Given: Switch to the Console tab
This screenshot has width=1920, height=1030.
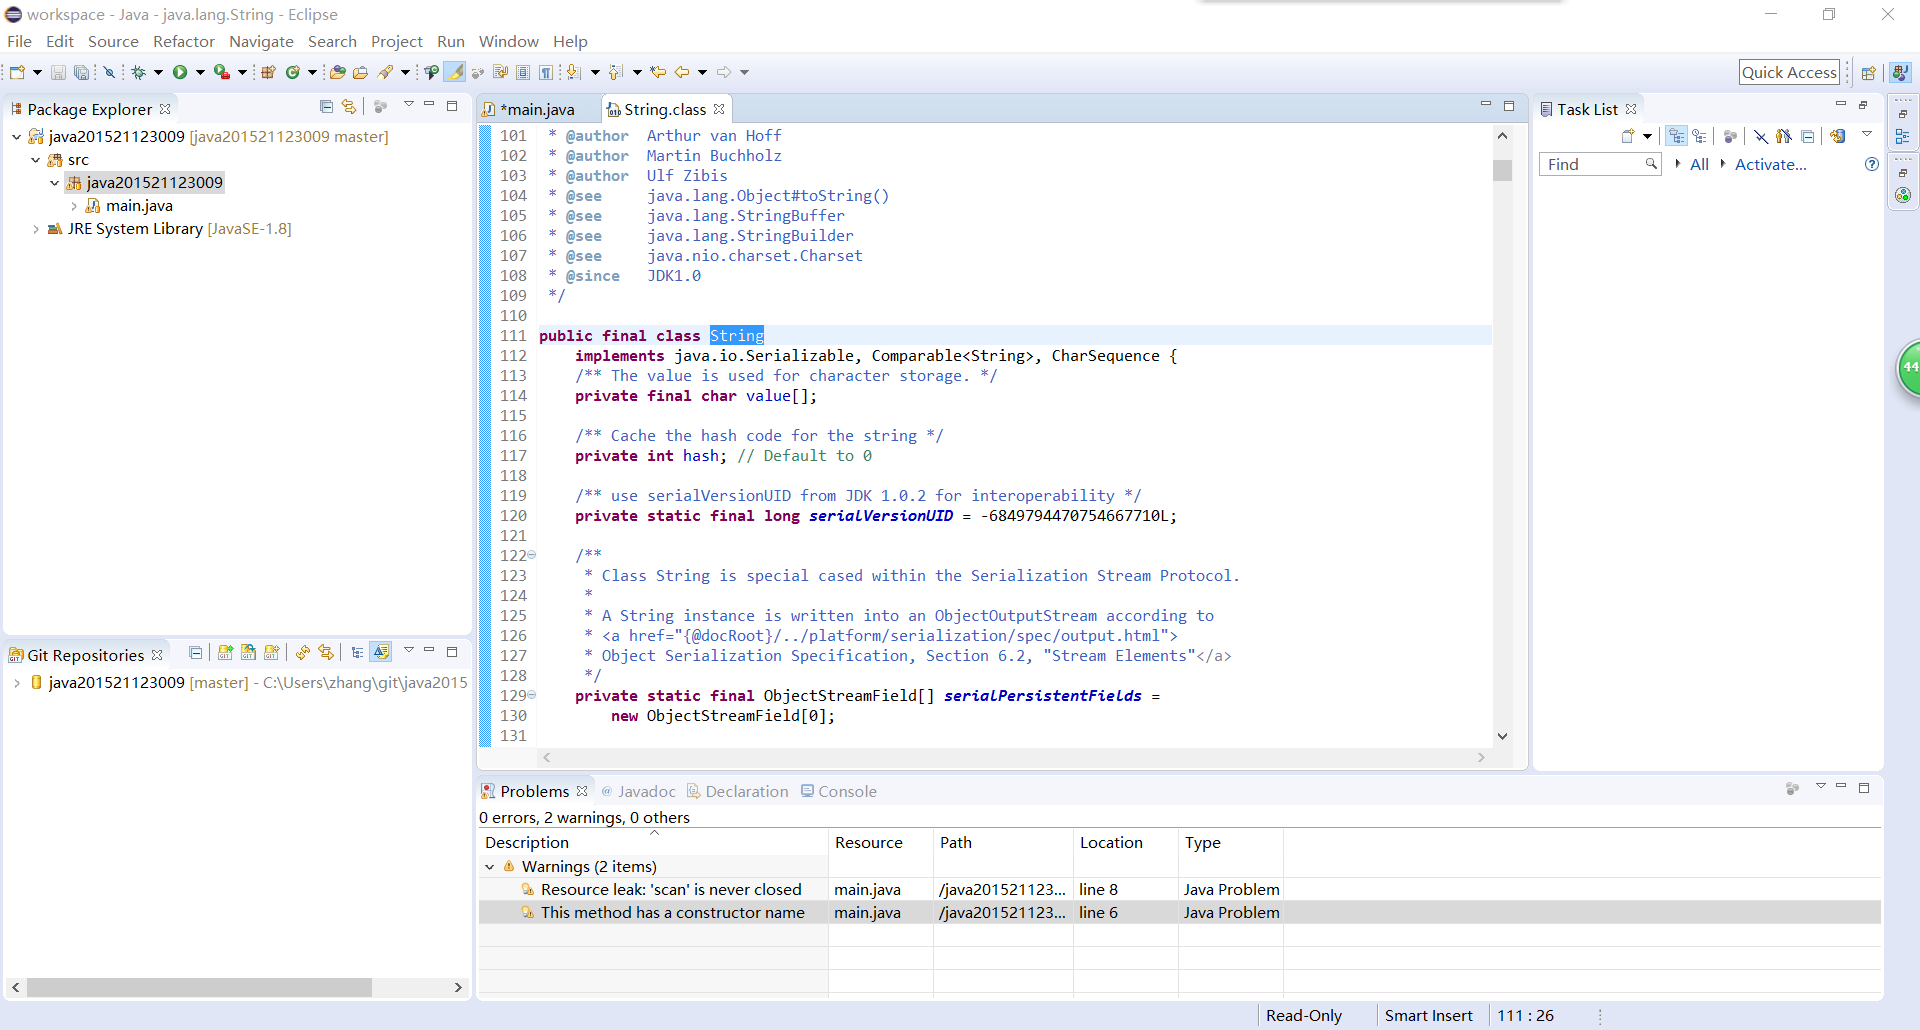Looking at the screenshot, I should coord(838,791).
